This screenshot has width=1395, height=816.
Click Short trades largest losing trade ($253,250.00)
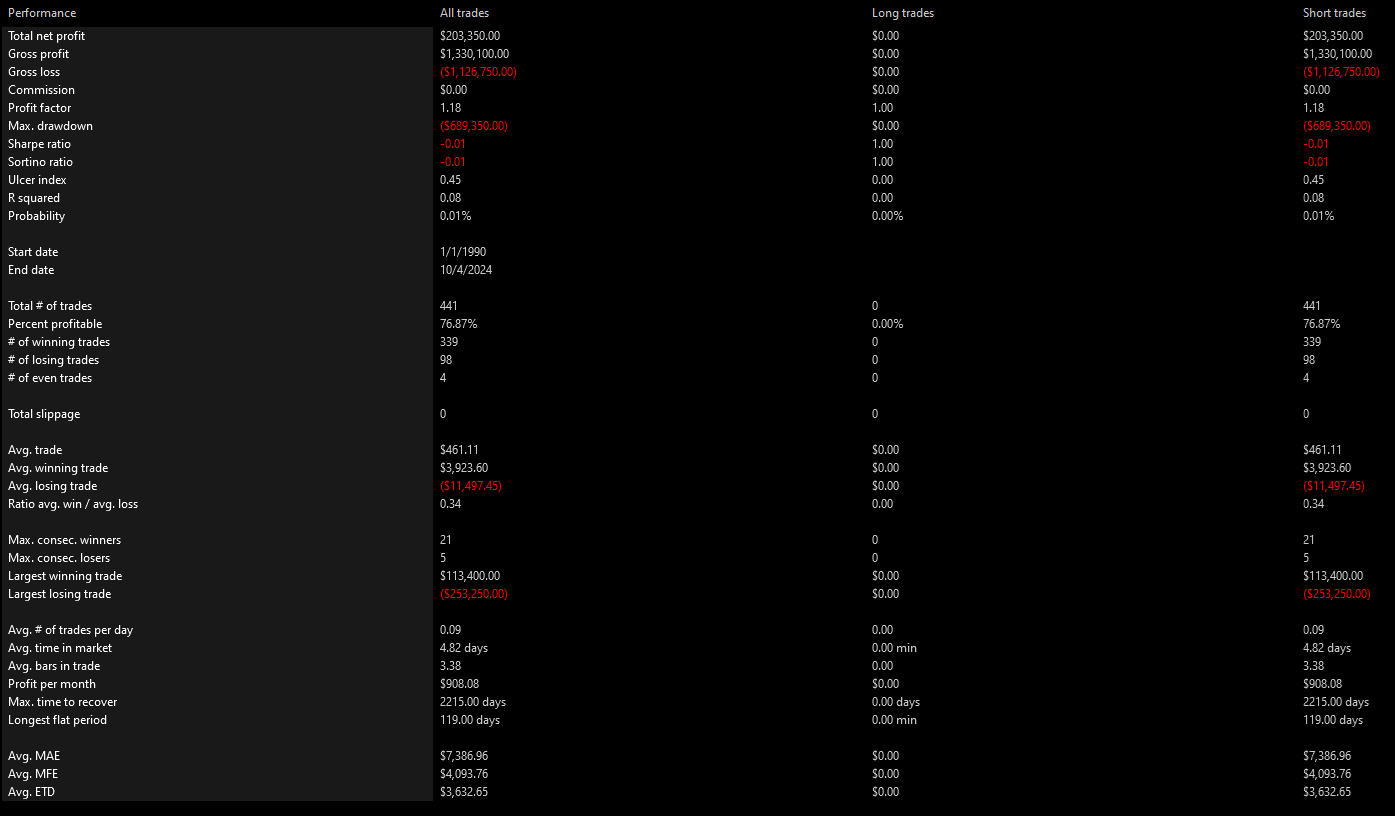point(1337,594)
